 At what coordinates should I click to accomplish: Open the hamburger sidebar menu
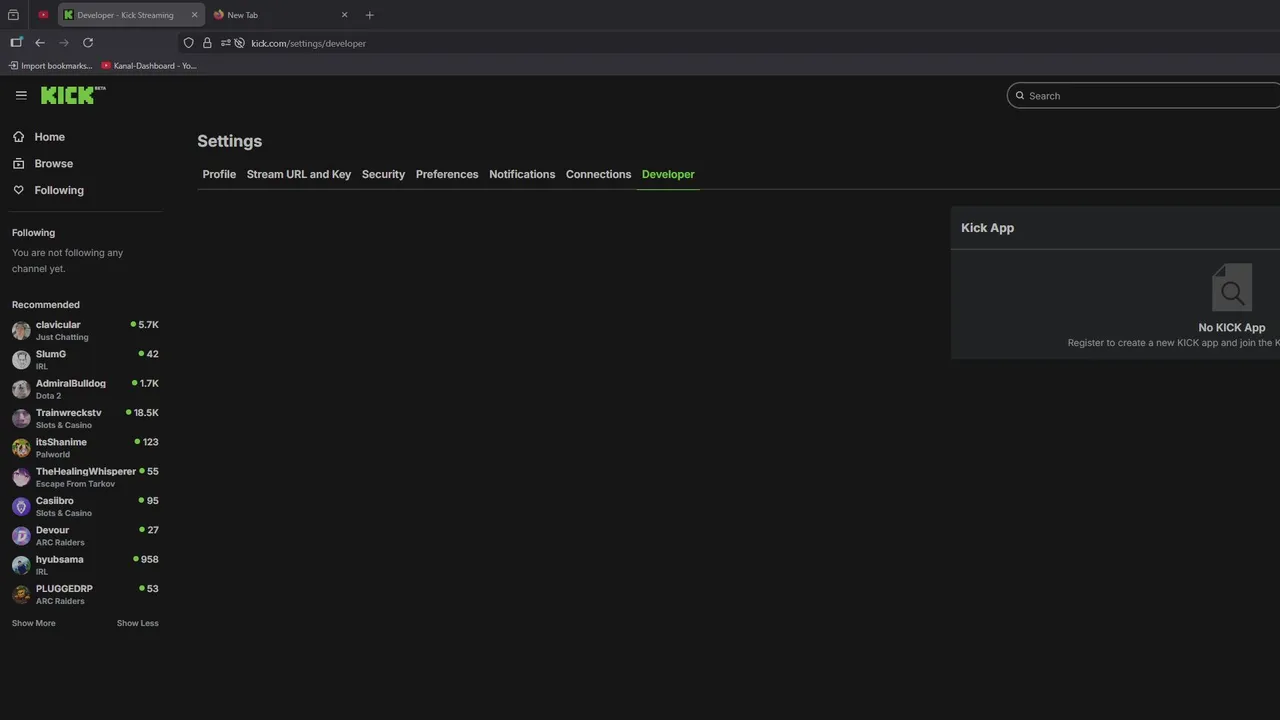pos(21,95)
